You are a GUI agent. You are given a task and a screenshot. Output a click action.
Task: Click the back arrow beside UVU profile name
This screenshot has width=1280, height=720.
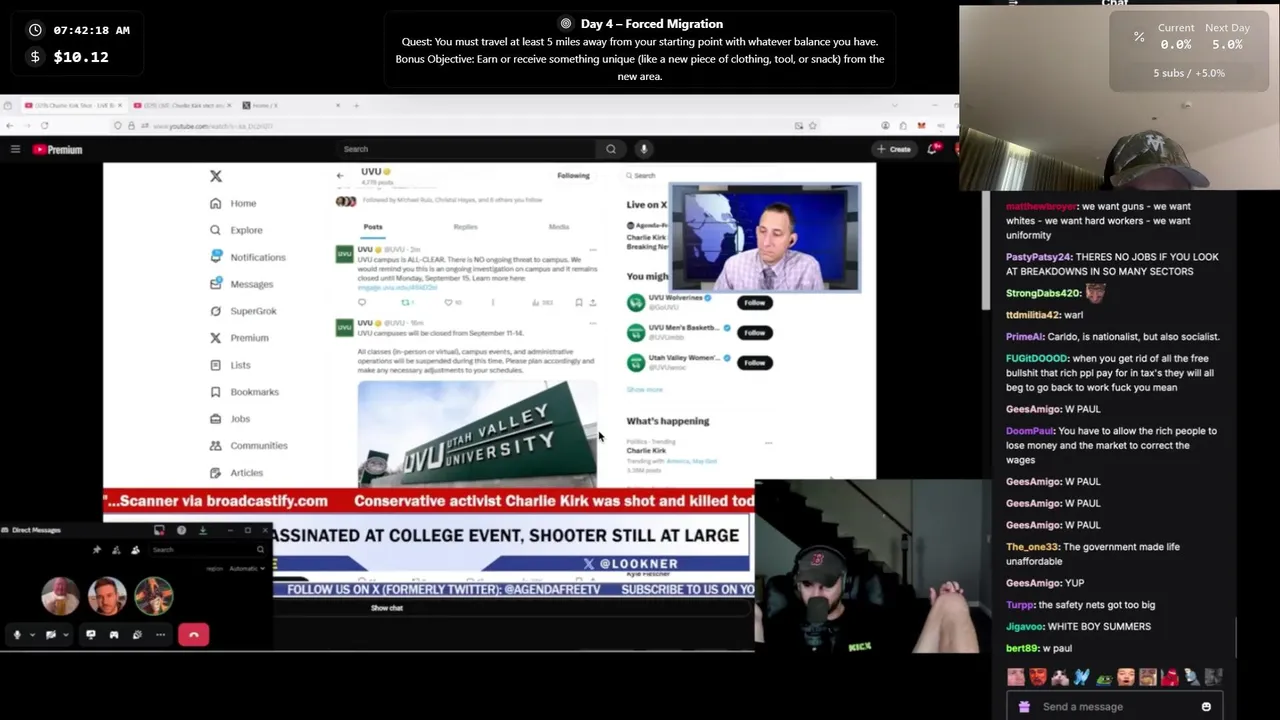point(340,176)
